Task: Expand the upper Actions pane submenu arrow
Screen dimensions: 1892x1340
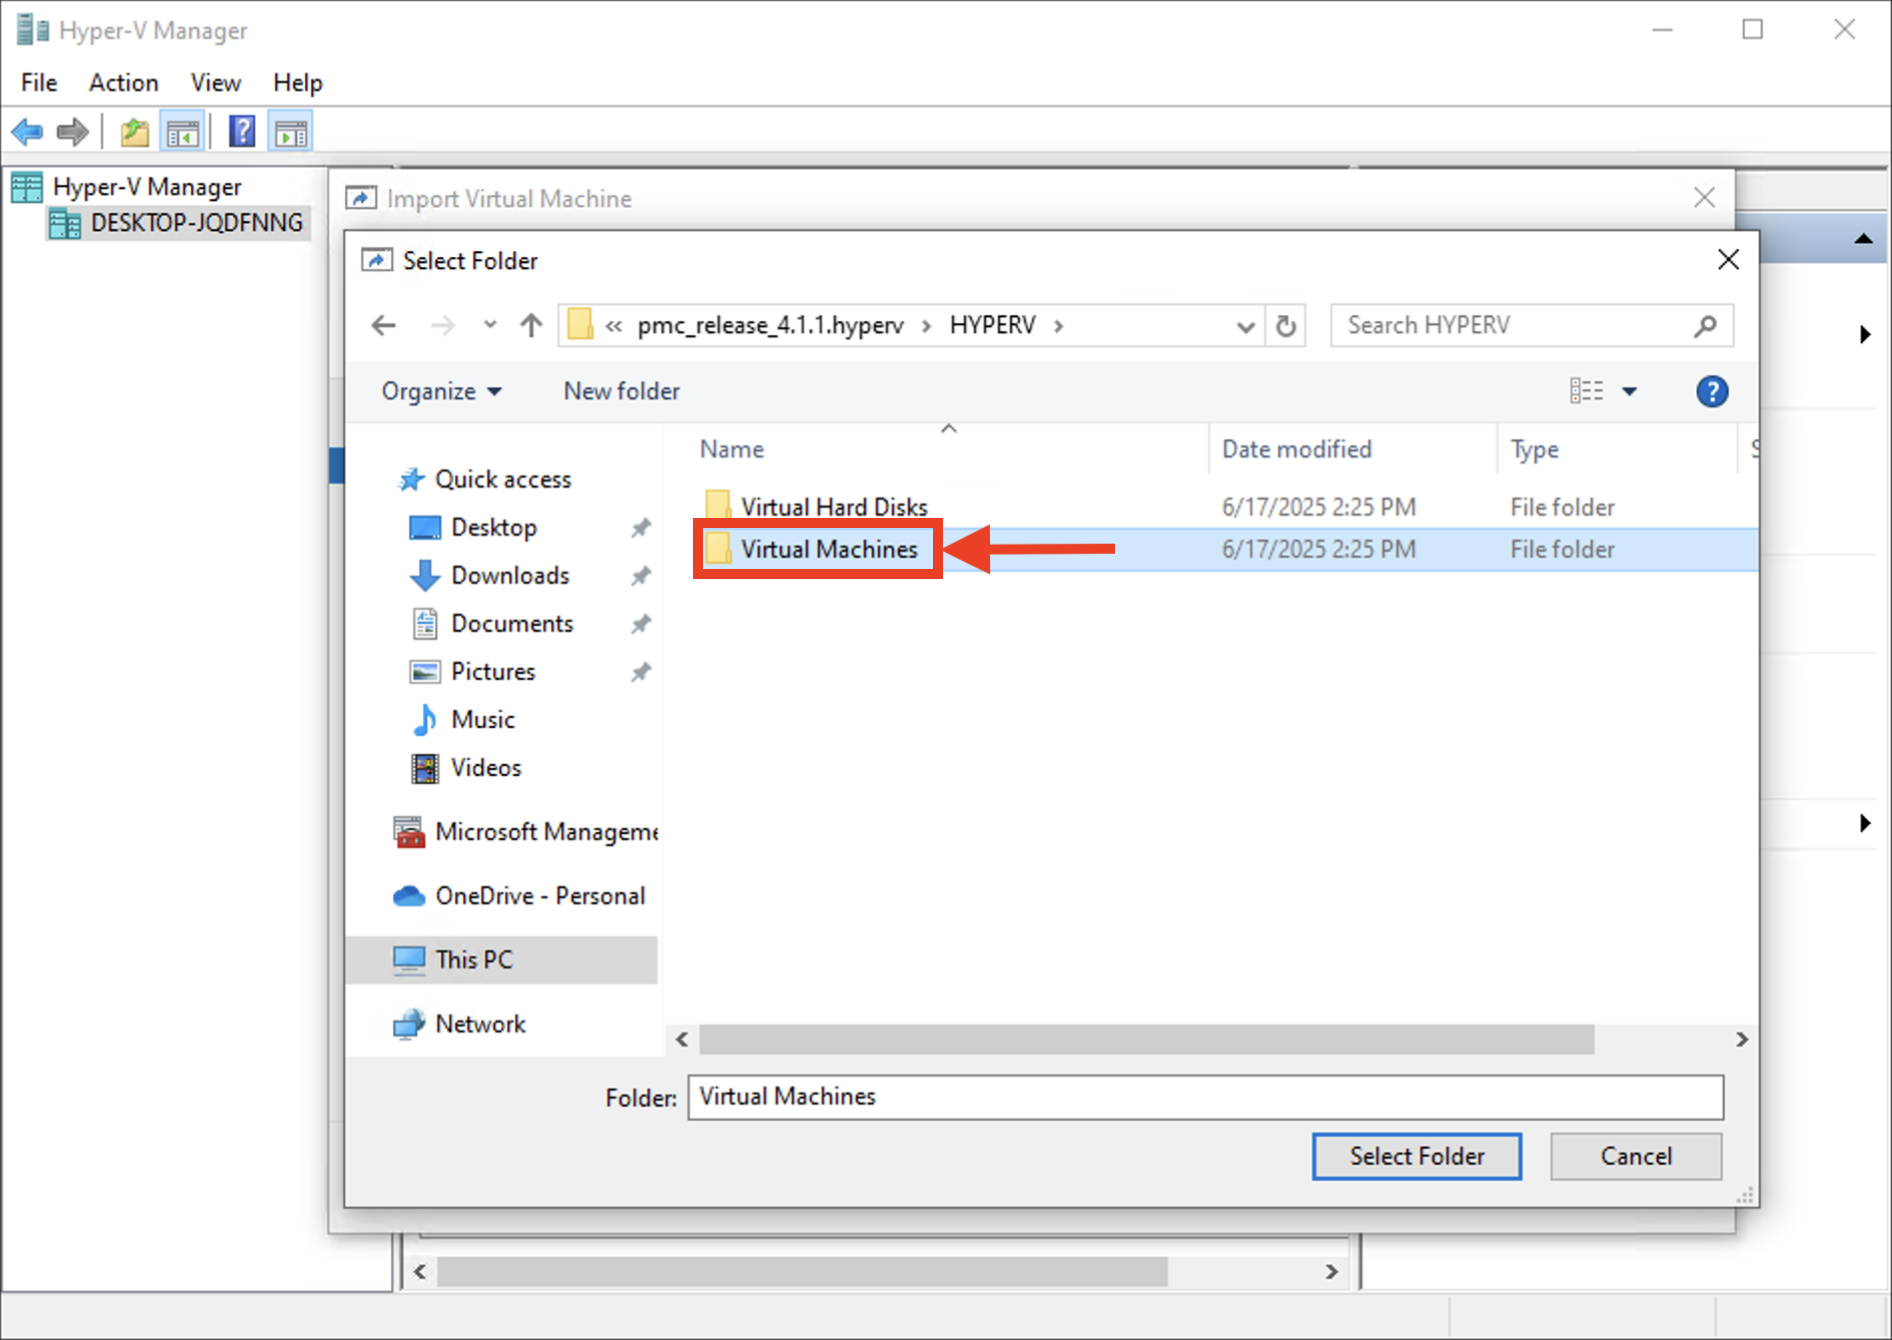Action: tap(1865, 334)
